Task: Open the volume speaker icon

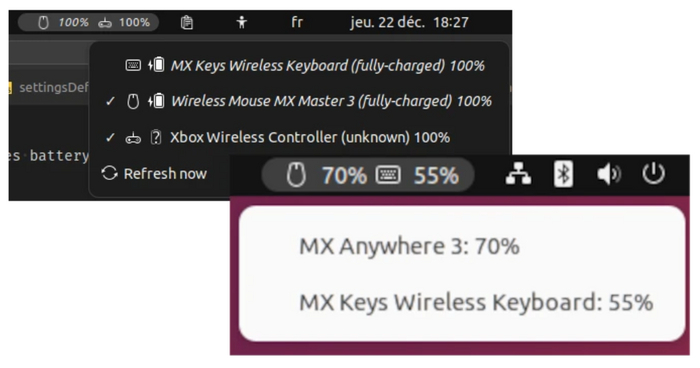Action: (609, 174)
